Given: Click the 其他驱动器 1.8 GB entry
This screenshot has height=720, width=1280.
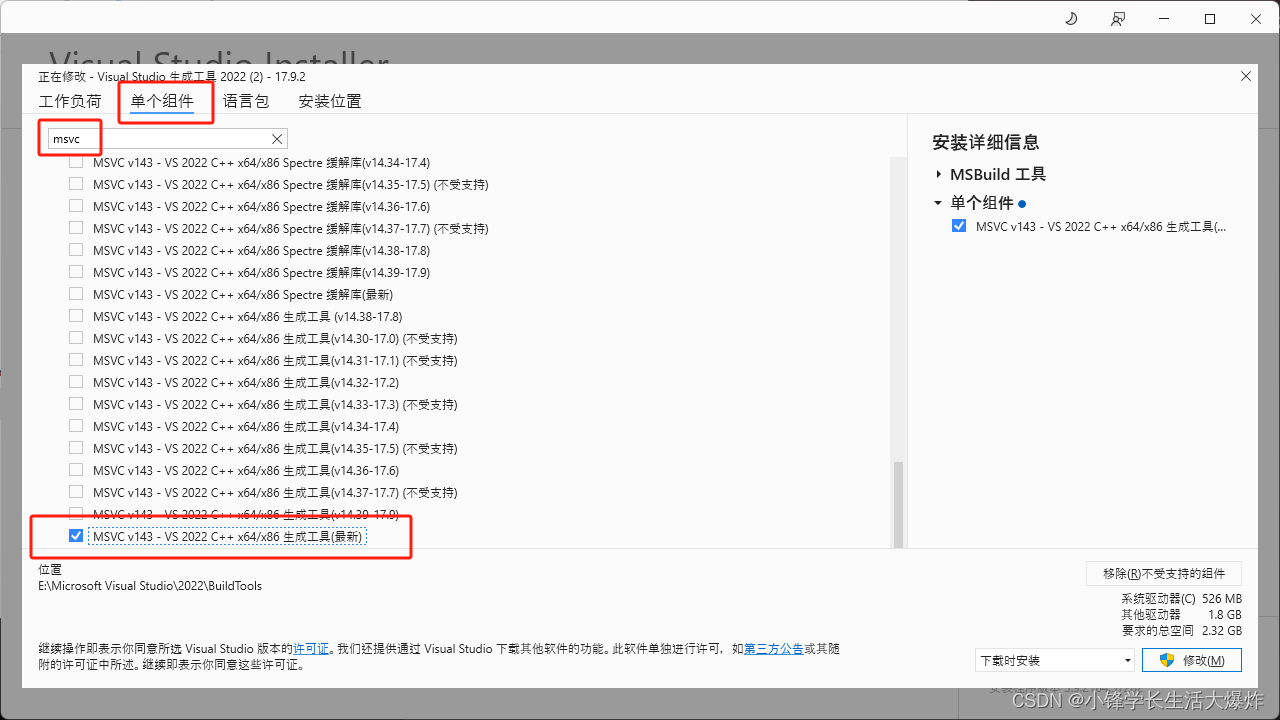Looking at the screenshot, I should (1182, 614).
